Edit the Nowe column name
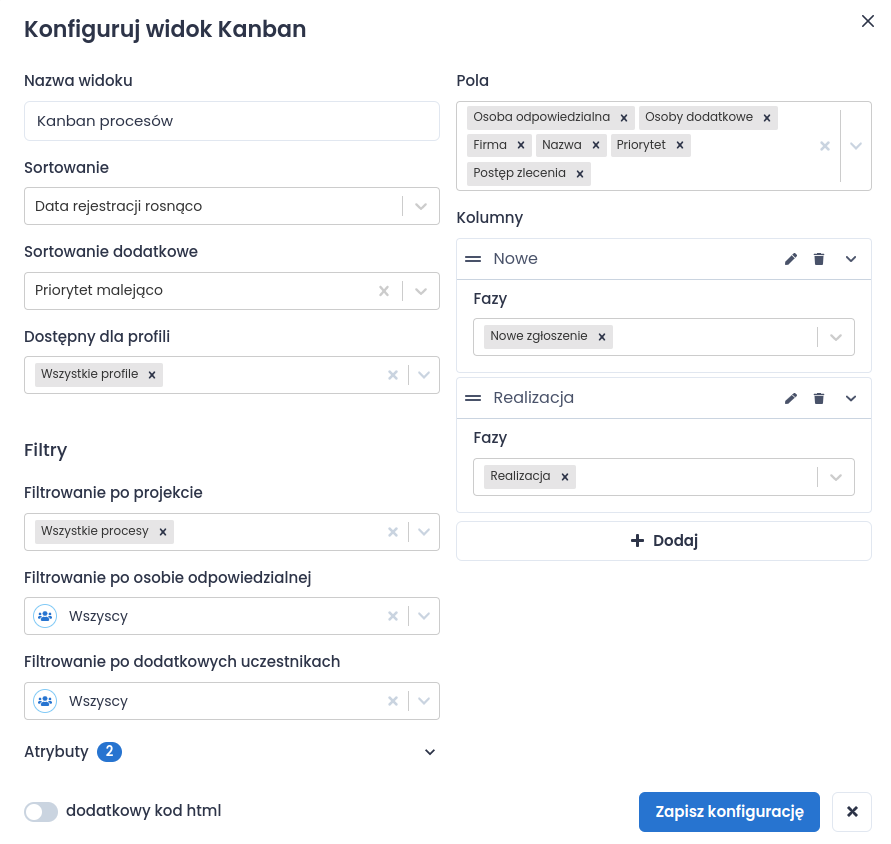Screen dimensions: 891x844 pos(791,259)
